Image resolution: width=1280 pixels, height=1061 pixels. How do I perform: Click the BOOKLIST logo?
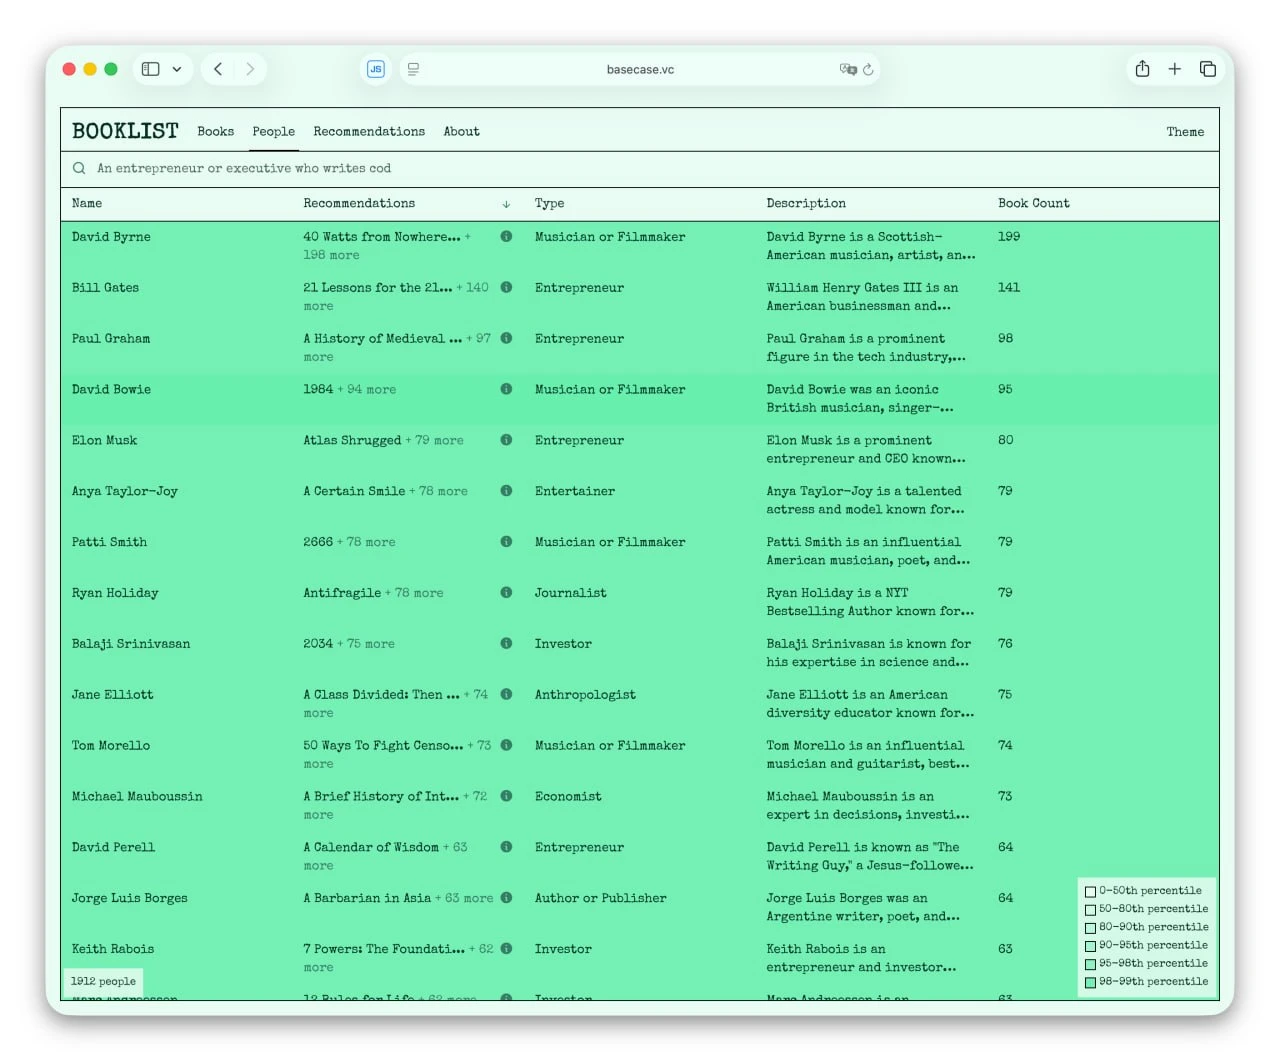(125, 131)
